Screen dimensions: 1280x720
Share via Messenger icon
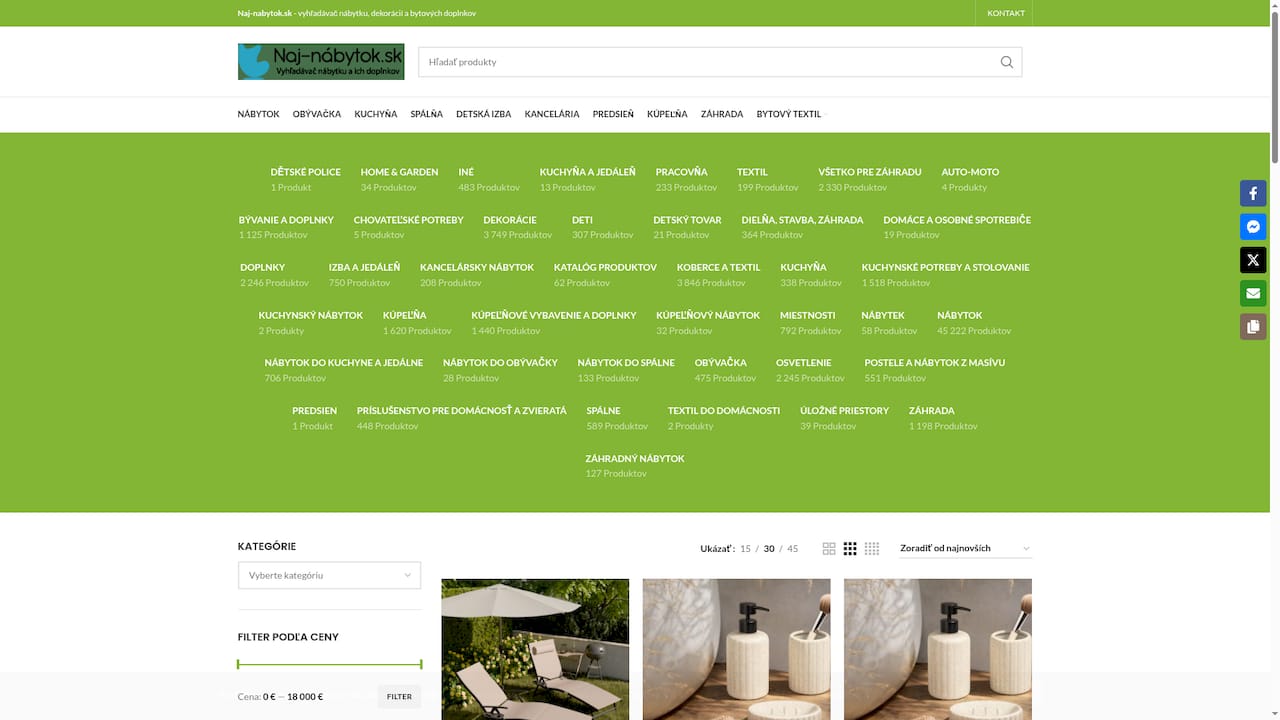(1253, 227)
